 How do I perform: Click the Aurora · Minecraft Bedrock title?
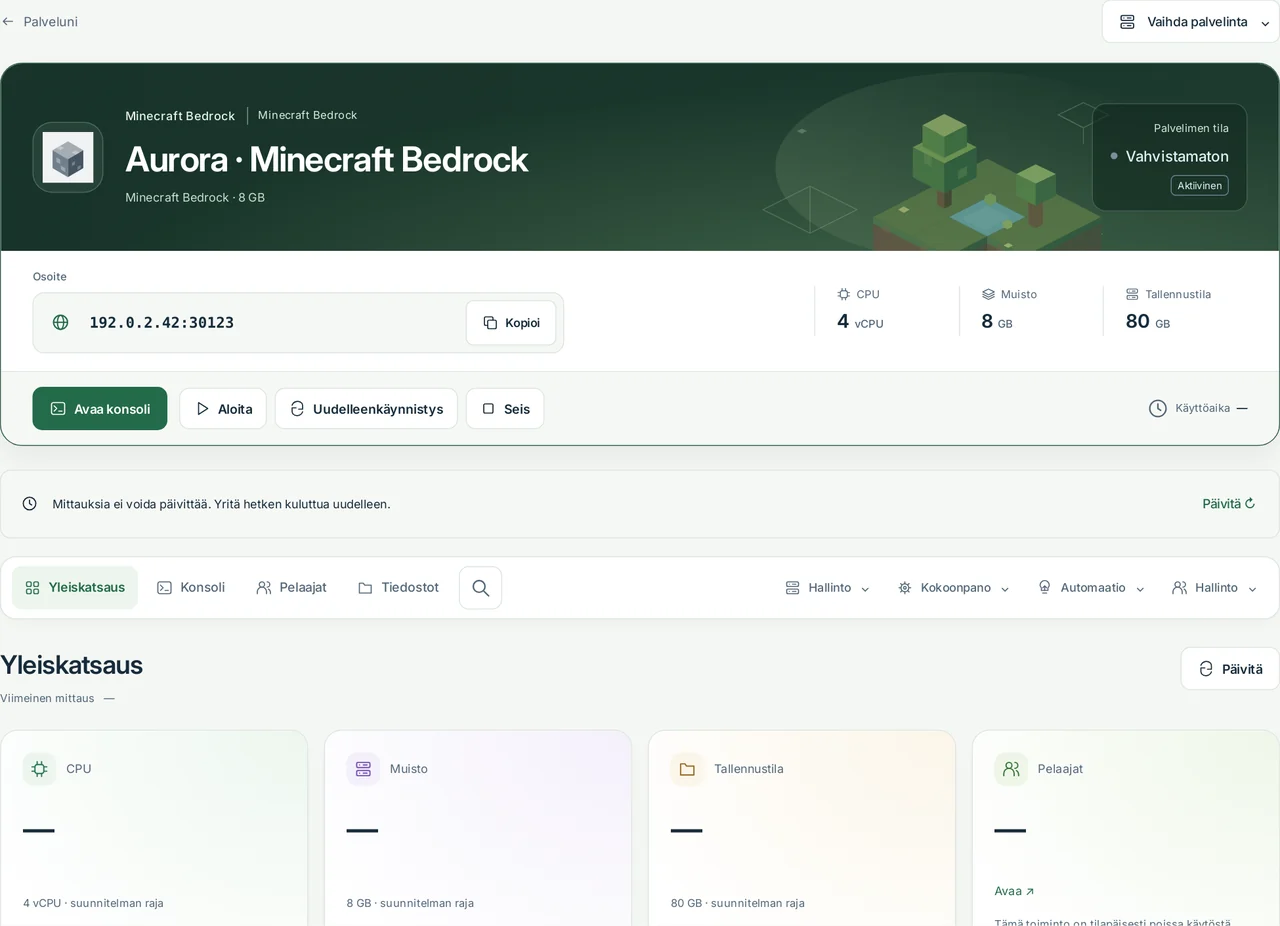click(x=326, y=159)
